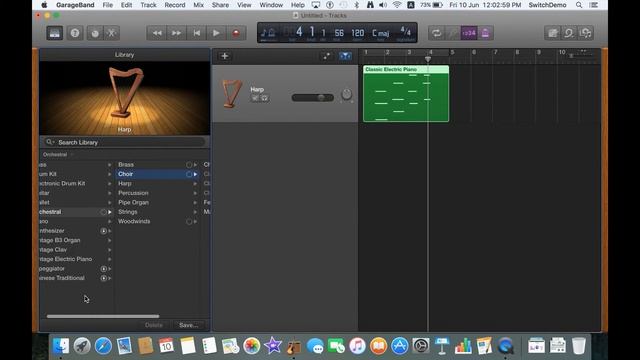Image resolution: width=640 pixels, height=360 pixels.
Task: Change the 4/4 time signature
Action: point(405,31)
